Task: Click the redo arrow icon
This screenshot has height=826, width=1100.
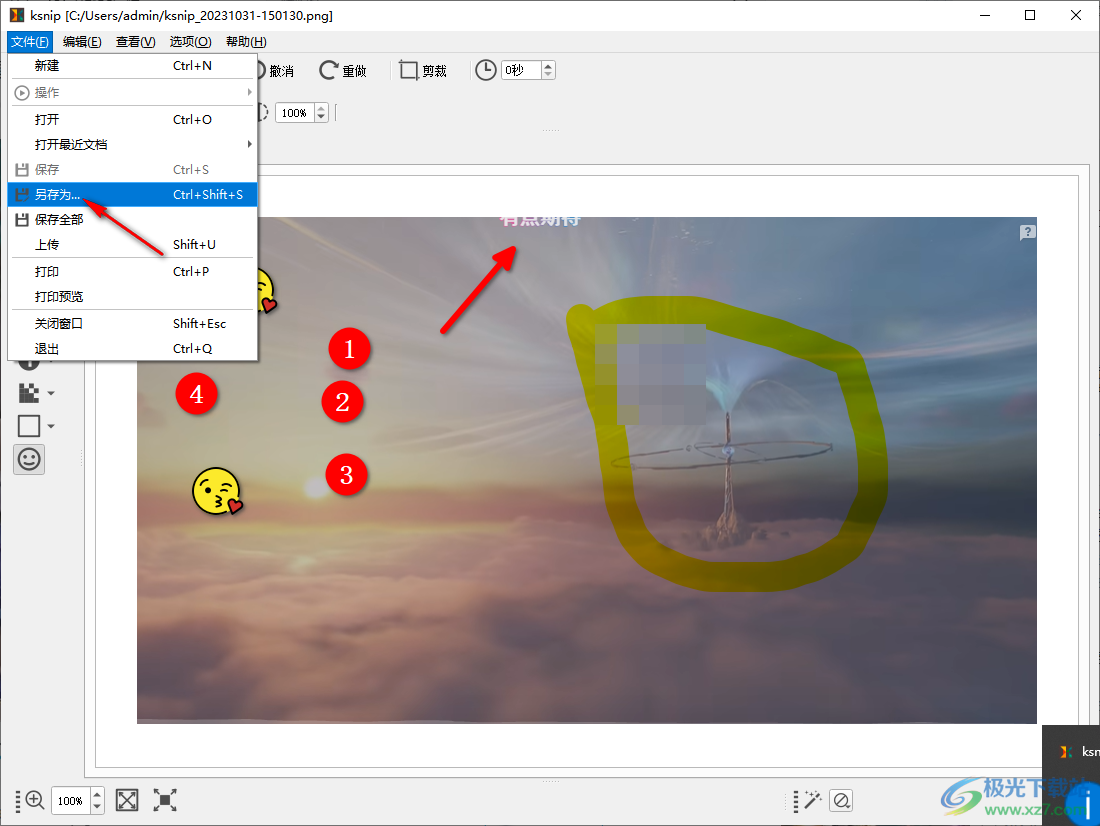Action: coord(342,71)
